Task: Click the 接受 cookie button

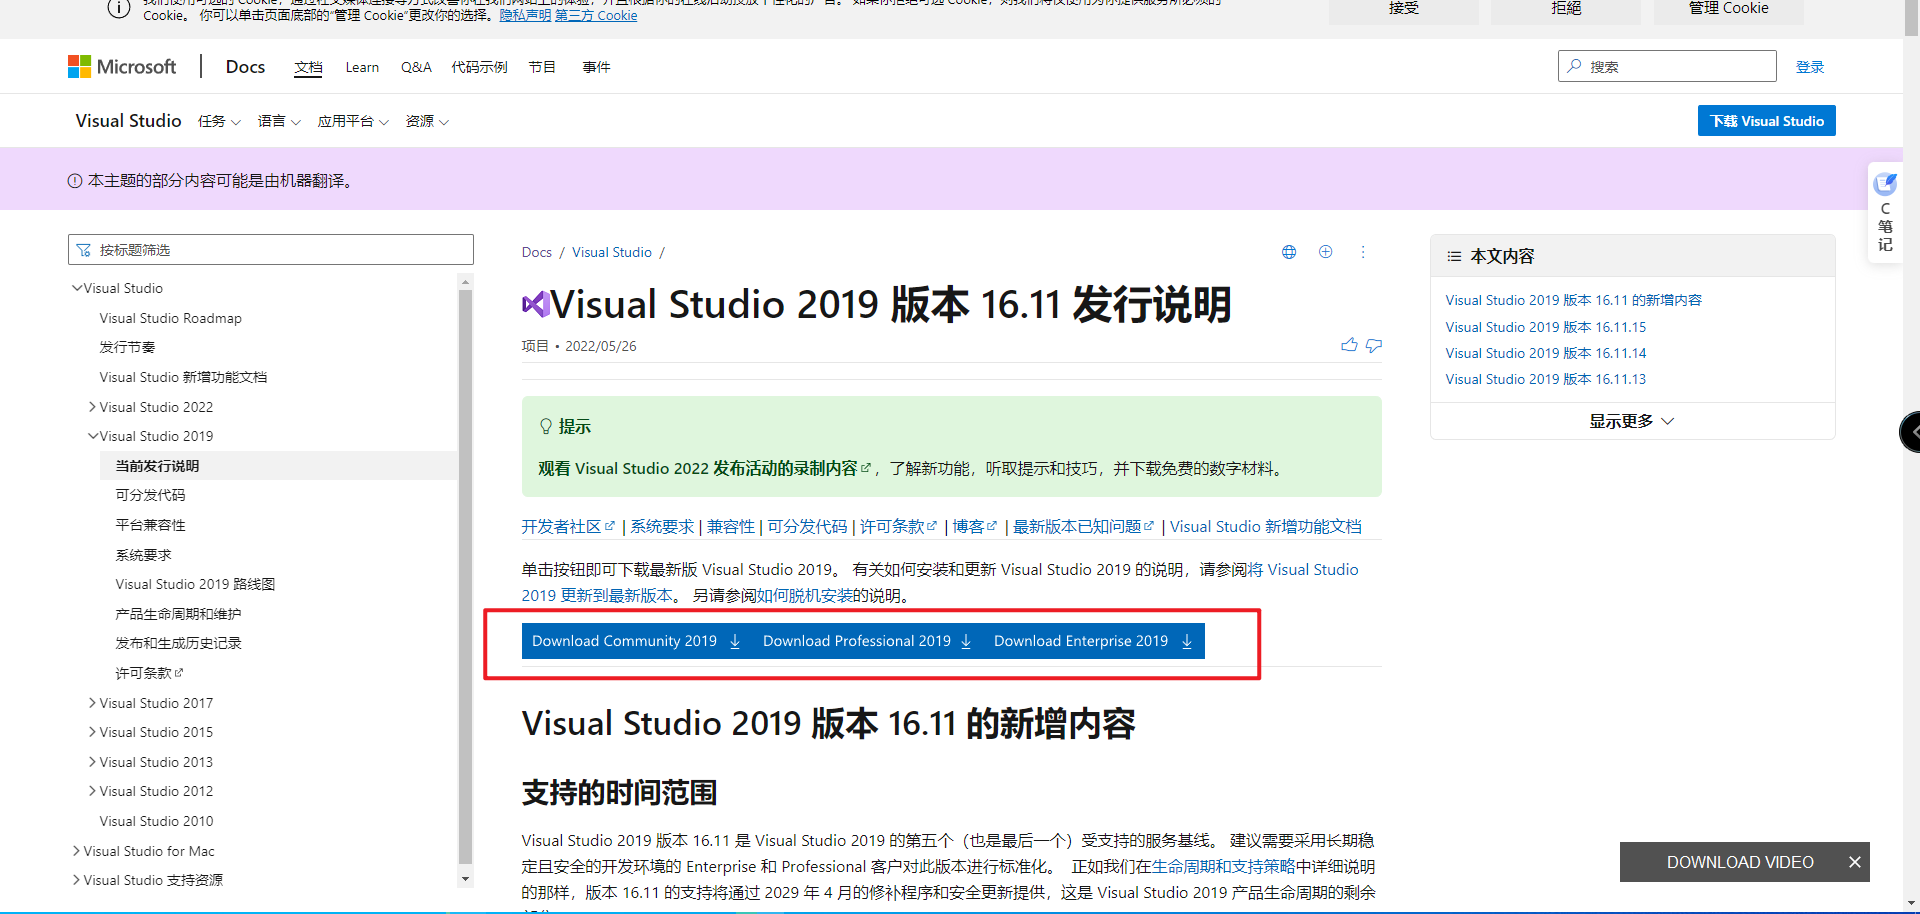Action: [1404, 10]
